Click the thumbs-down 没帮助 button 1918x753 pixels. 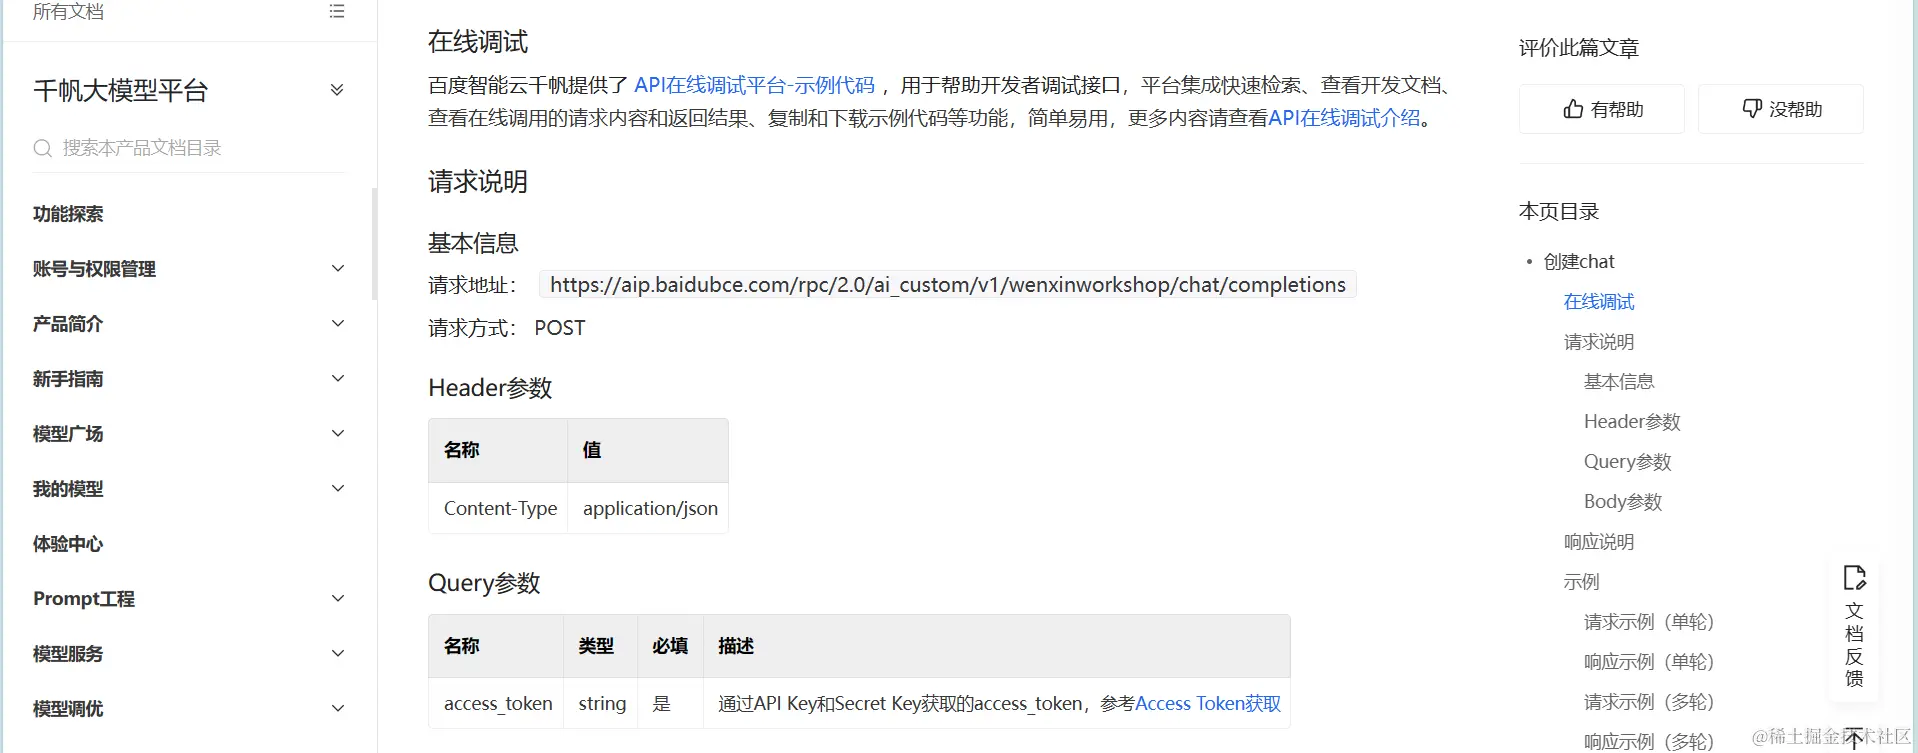[1781, 109]
